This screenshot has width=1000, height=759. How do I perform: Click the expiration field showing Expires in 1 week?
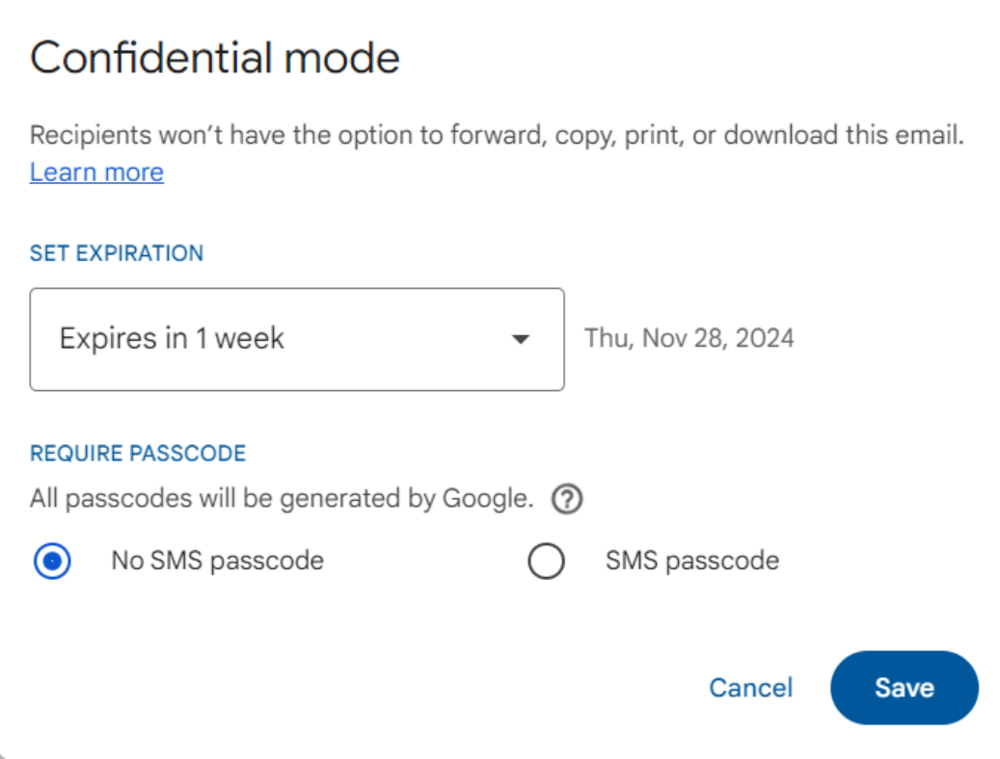pos(296,339)
